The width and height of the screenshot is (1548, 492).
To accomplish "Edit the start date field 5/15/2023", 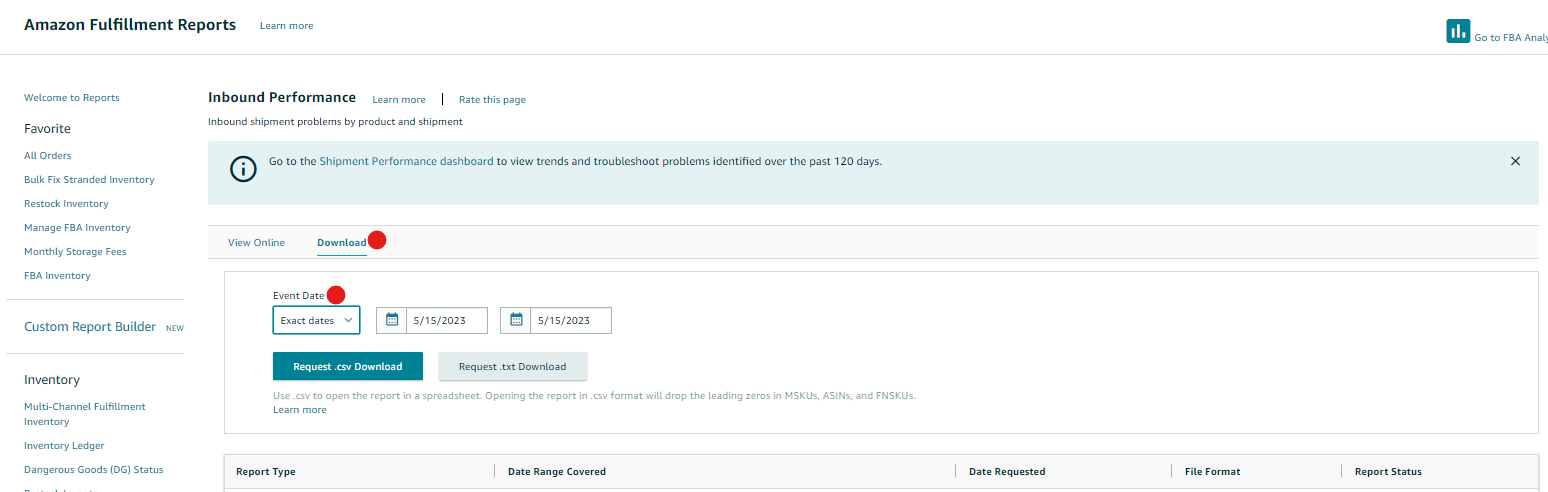I will click(x=447, y=320).
